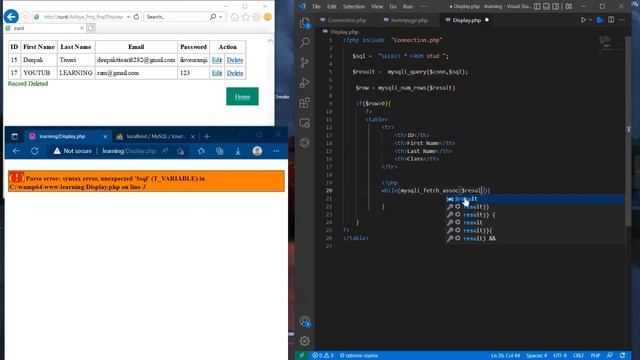640x360 pixels.
Task: Split the VS Code editor right
Action: tap(611, 20)
